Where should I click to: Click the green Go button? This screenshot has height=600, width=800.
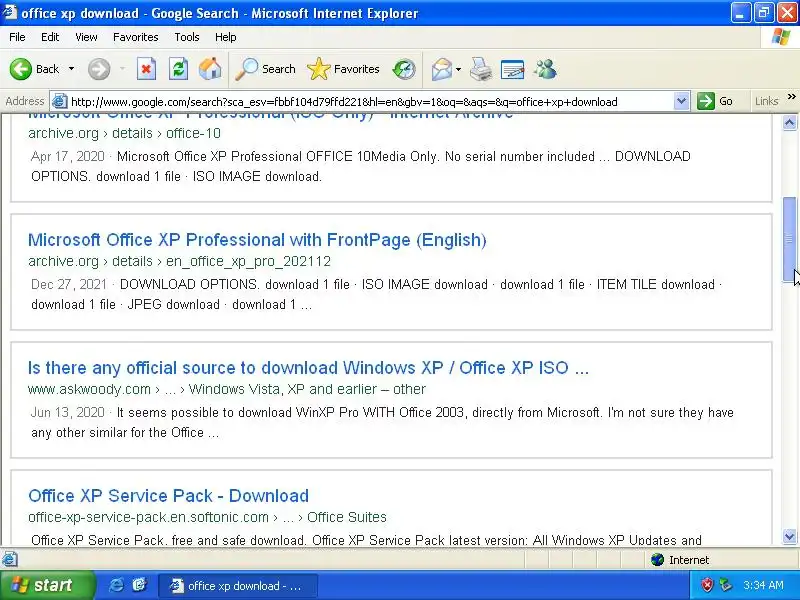pos(715,101)
